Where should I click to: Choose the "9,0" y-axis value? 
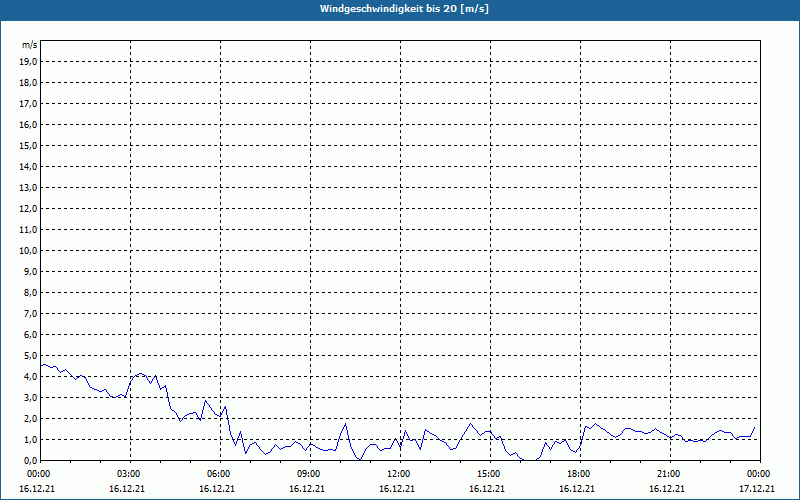coord(30,271)
